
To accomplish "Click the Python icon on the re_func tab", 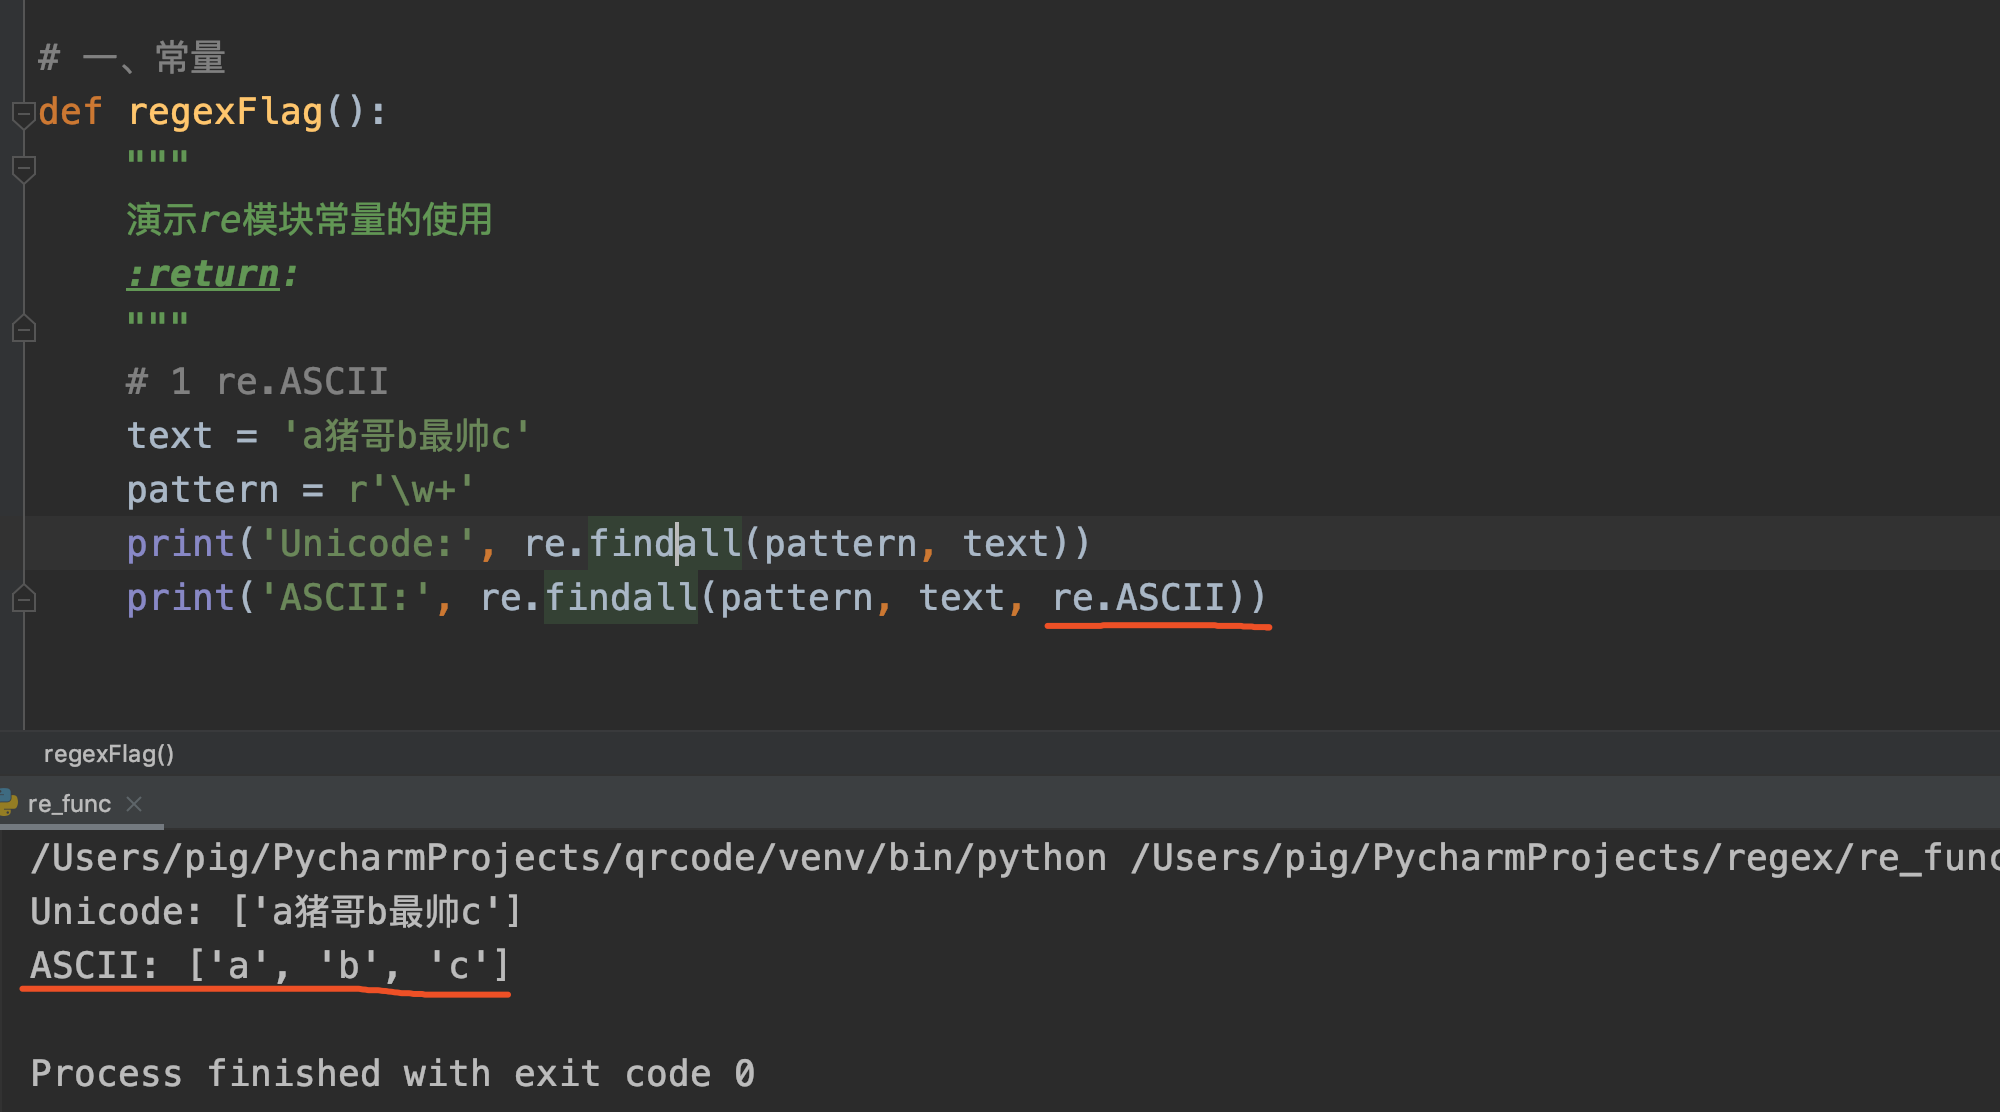I will click(x=10, y=803).
